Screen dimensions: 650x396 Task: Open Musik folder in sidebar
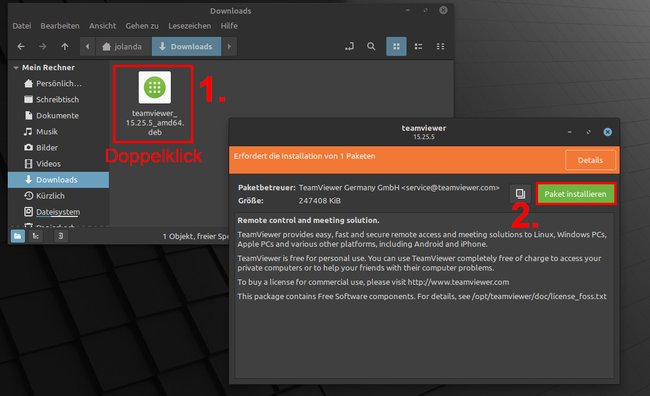click(x=58, y=131)
